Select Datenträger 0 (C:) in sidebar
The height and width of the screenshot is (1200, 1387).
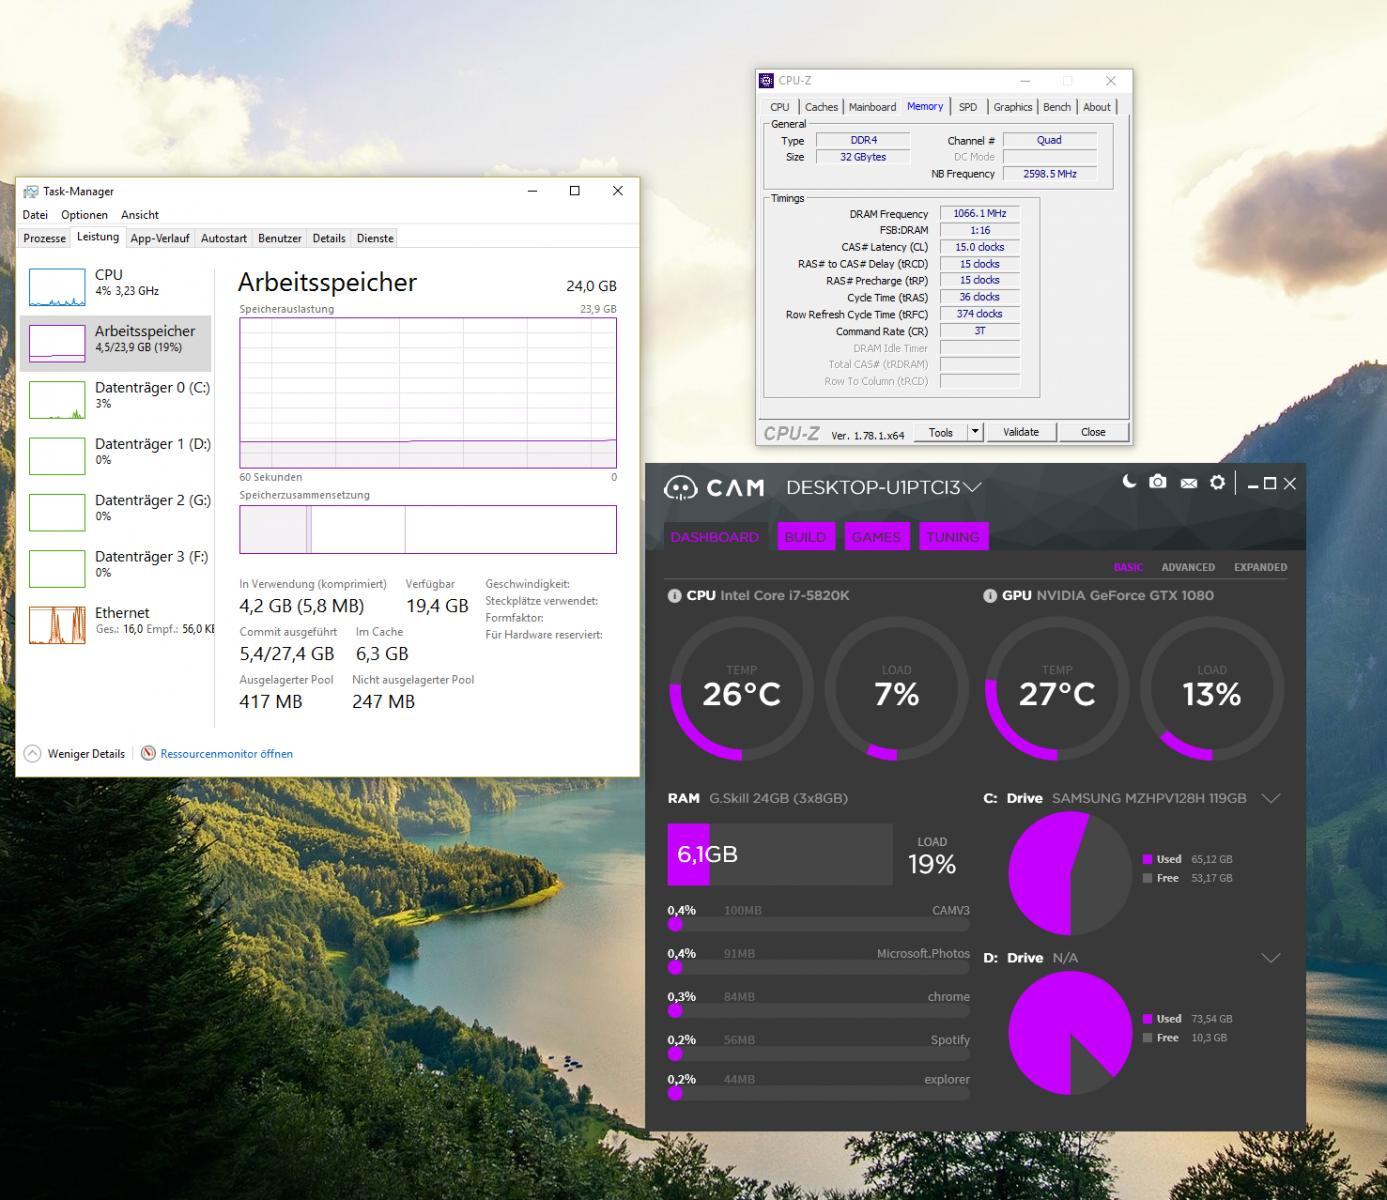click(x=115, y=399)
